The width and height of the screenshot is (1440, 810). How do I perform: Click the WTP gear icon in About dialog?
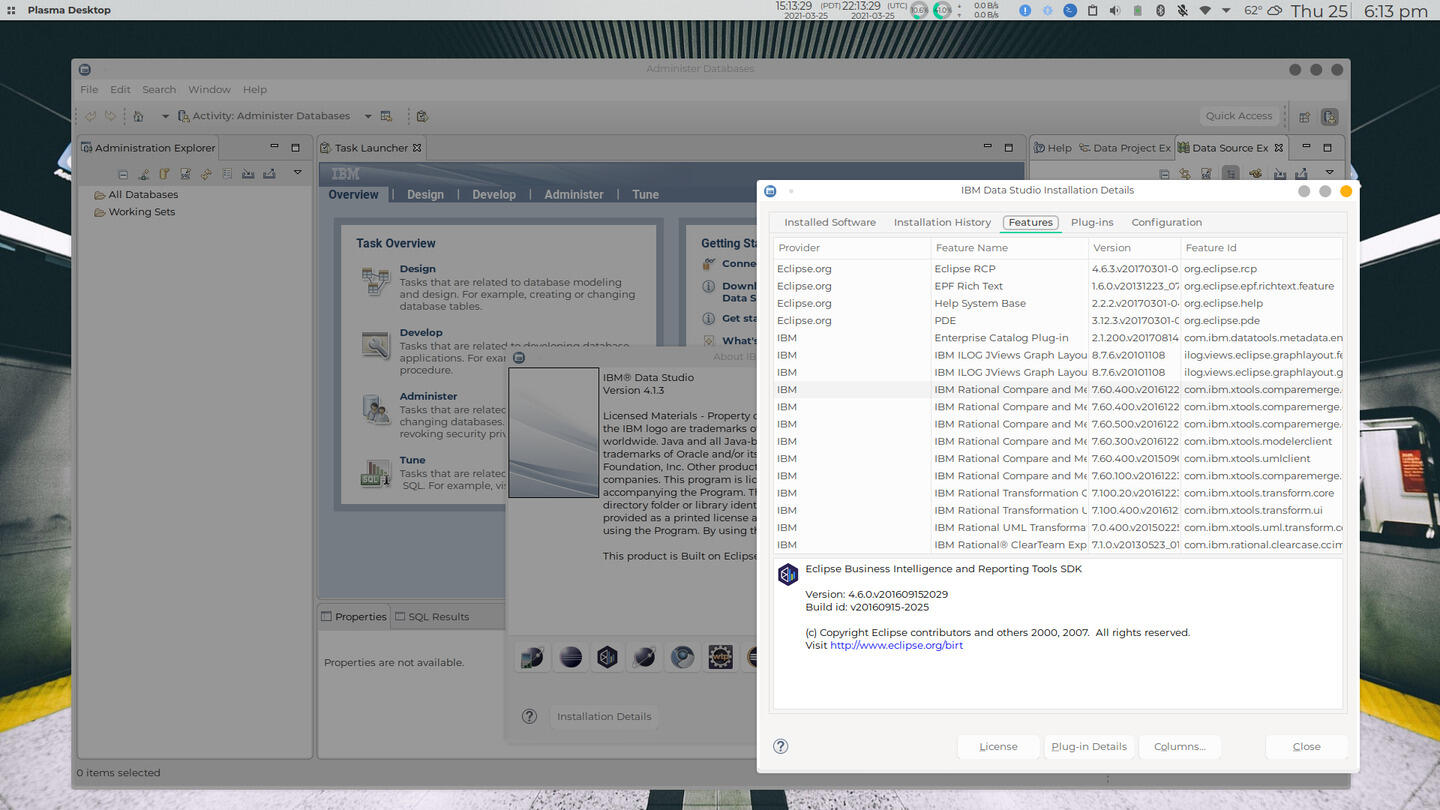click(720, 657)
